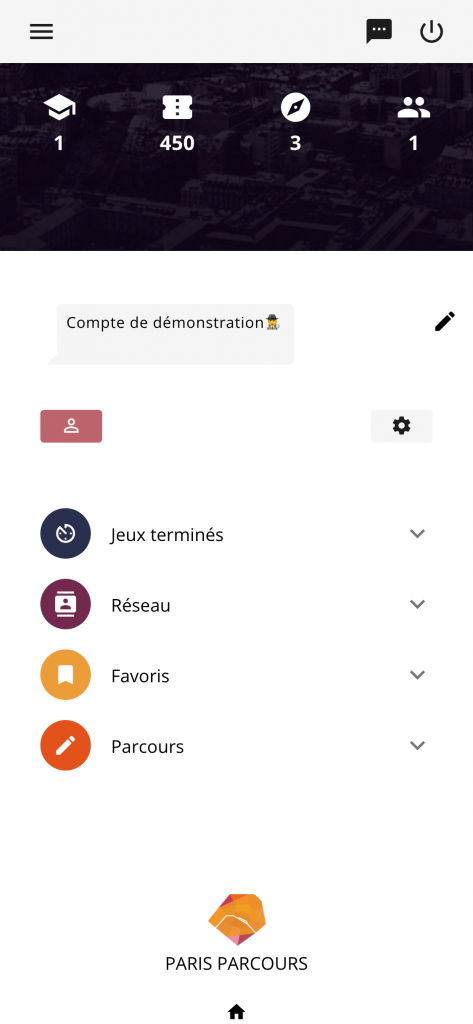Select the Réseau contacts round icon

(x=65, y=604)
